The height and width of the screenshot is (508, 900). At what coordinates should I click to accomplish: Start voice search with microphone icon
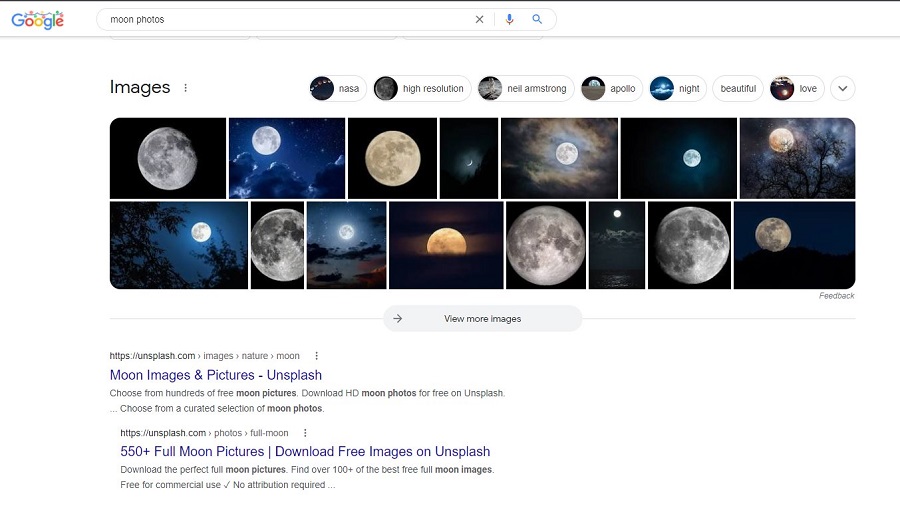[509, 19]
